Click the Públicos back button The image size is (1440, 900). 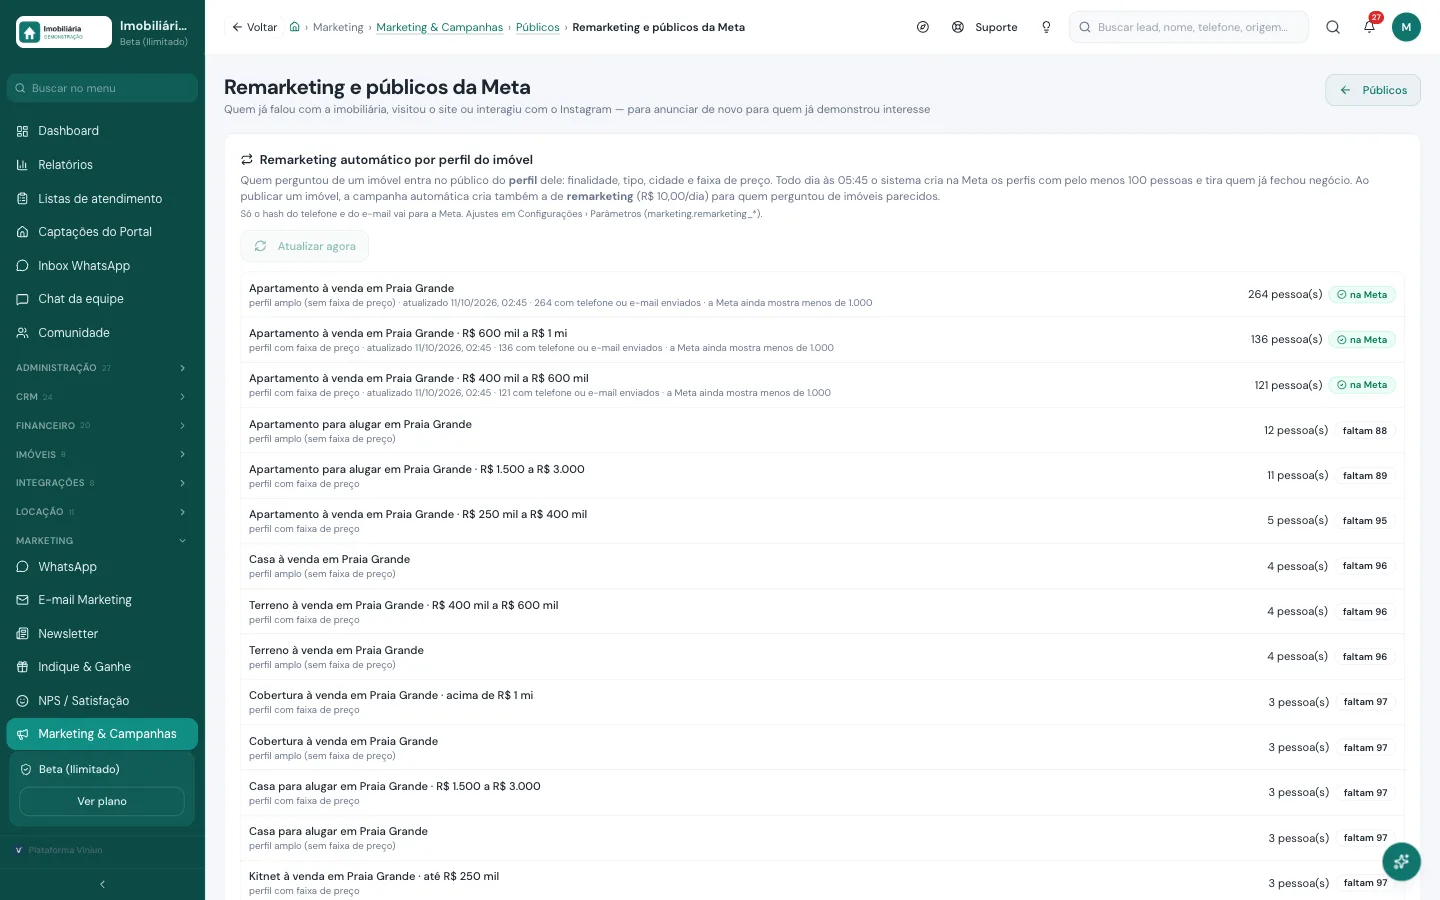(1373, 90)
